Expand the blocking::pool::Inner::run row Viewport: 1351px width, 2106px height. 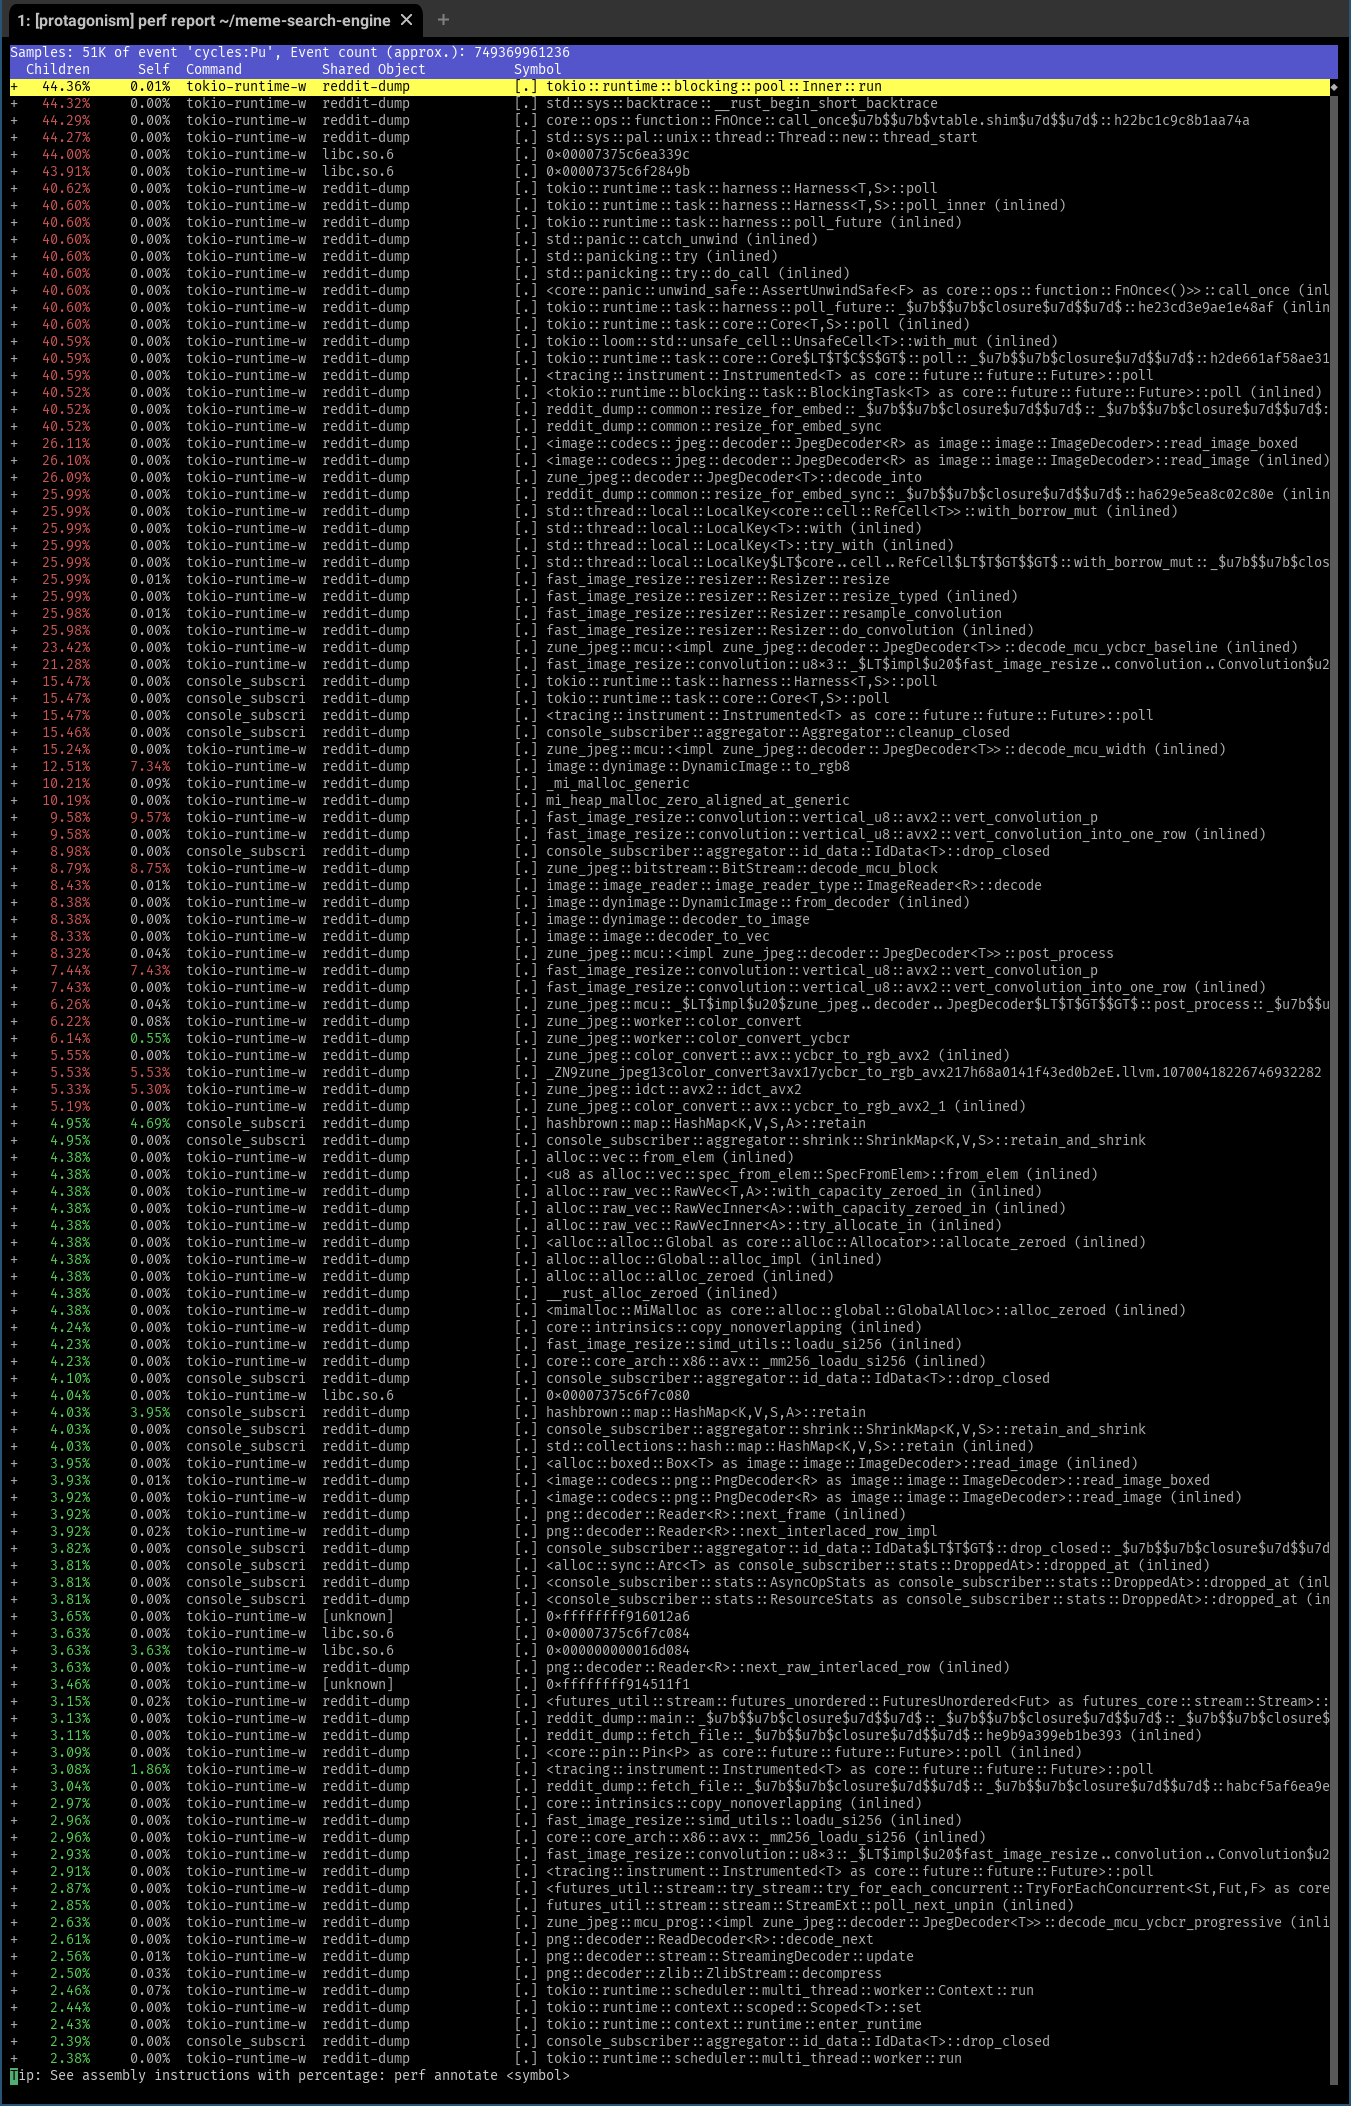tap(14, 86)
